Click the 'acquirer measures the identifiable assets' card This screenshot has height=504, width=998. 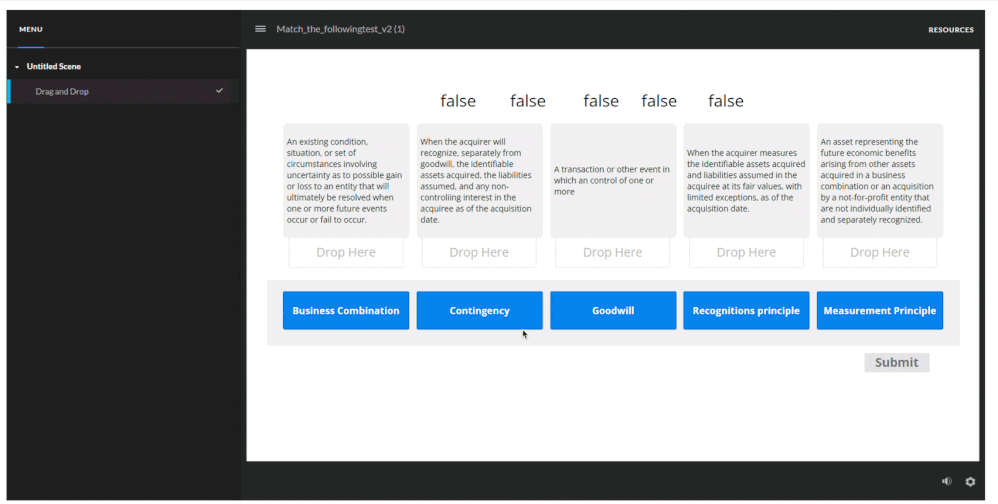pos(746,181)
